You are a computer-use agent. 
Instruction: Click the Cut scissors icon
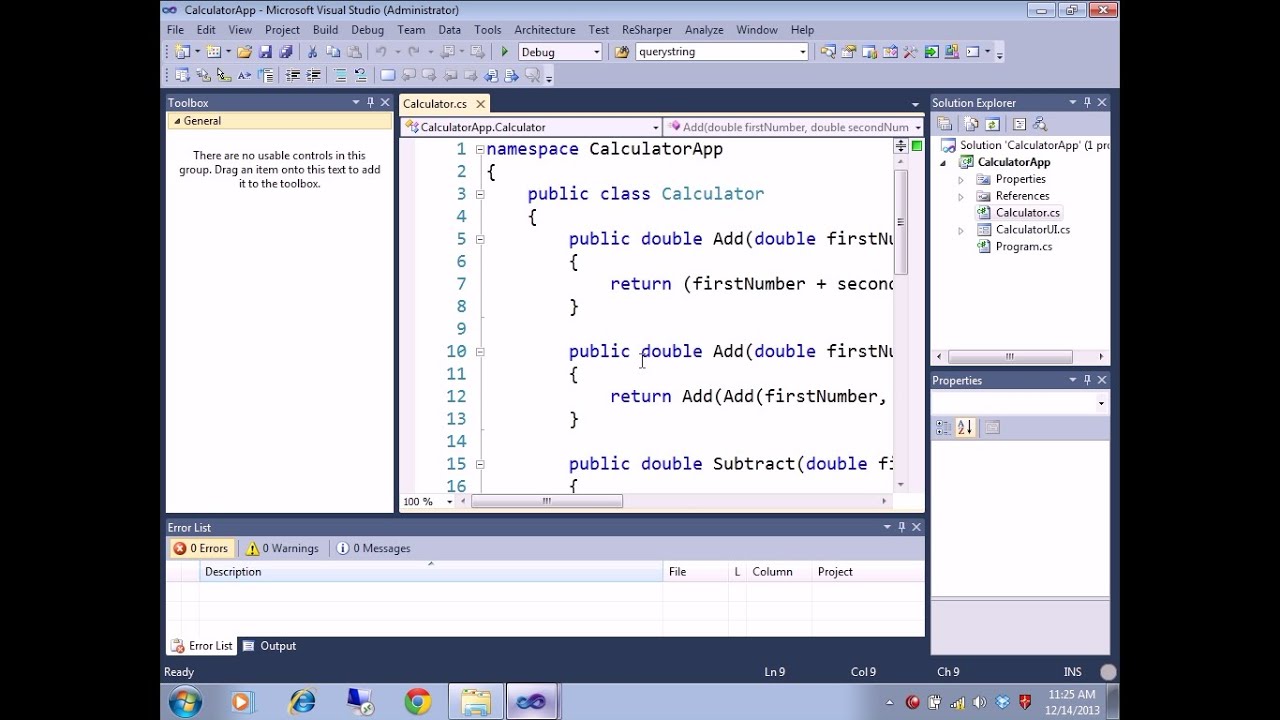tap(312, 52)
